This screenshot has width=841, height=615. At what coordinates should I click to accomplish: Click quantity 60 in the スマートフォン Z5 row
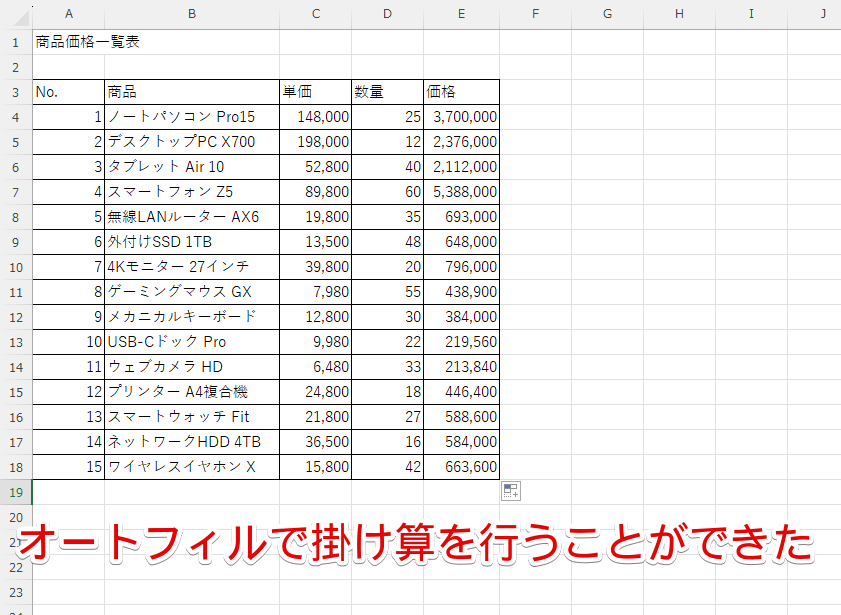point(387,192)
